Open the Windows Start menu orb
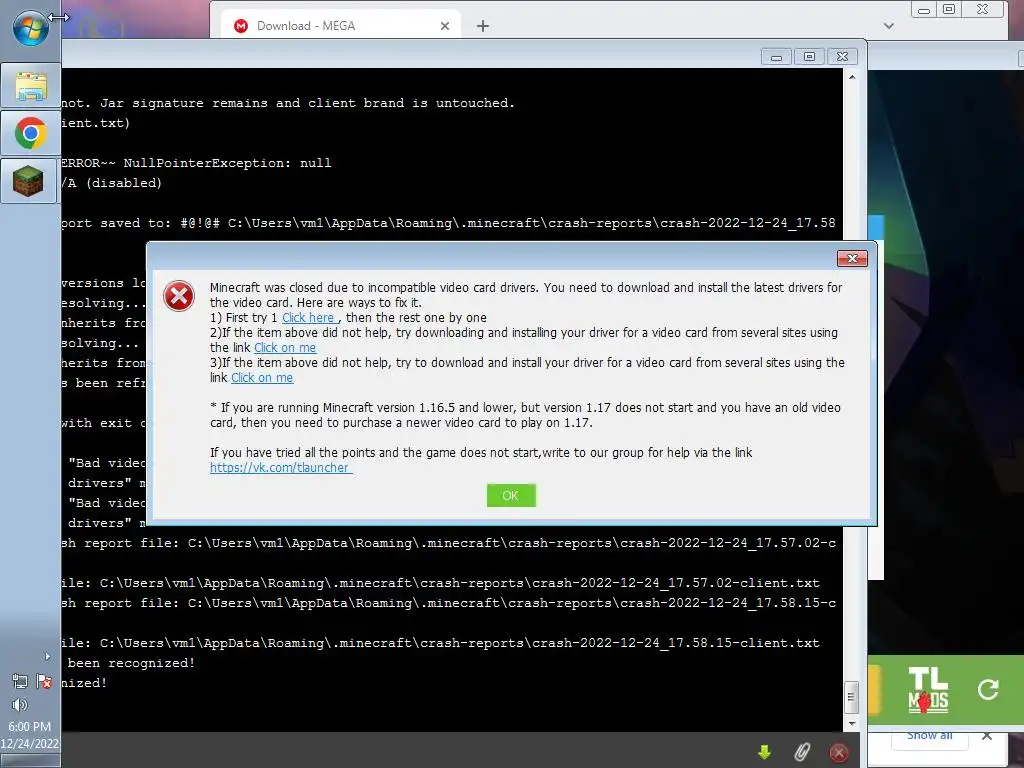The height and width of the screenshot is (768, 1024). pos(30,29)
